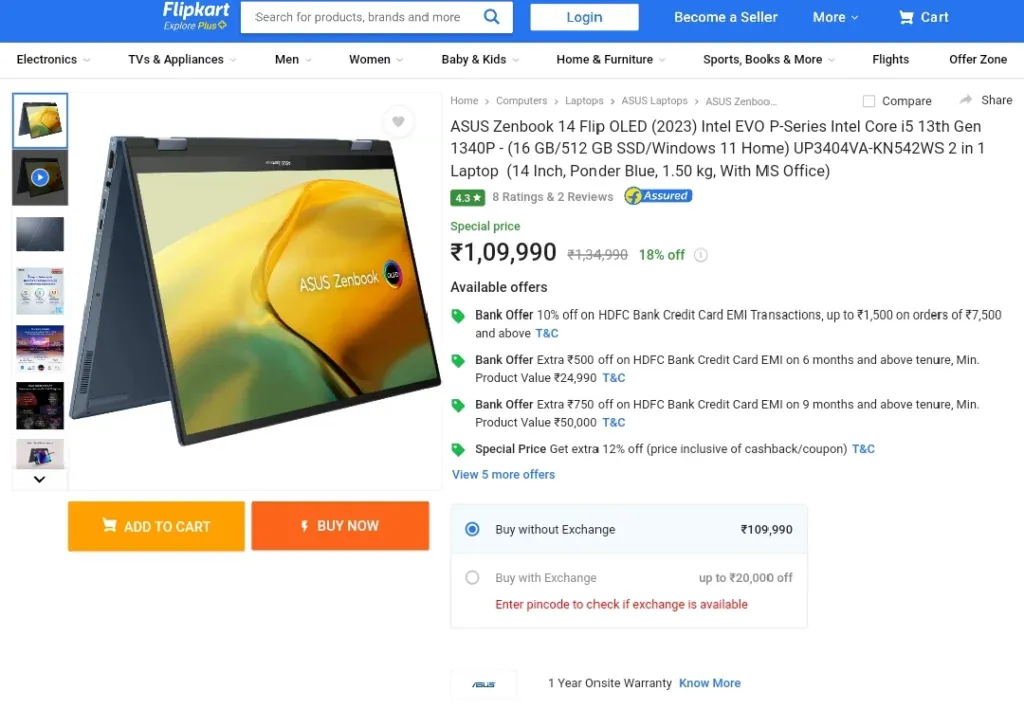Open T&C for 10% HDFC offer
The image size is (1024, 709).
pyautogui.click(x=547, y=334)
